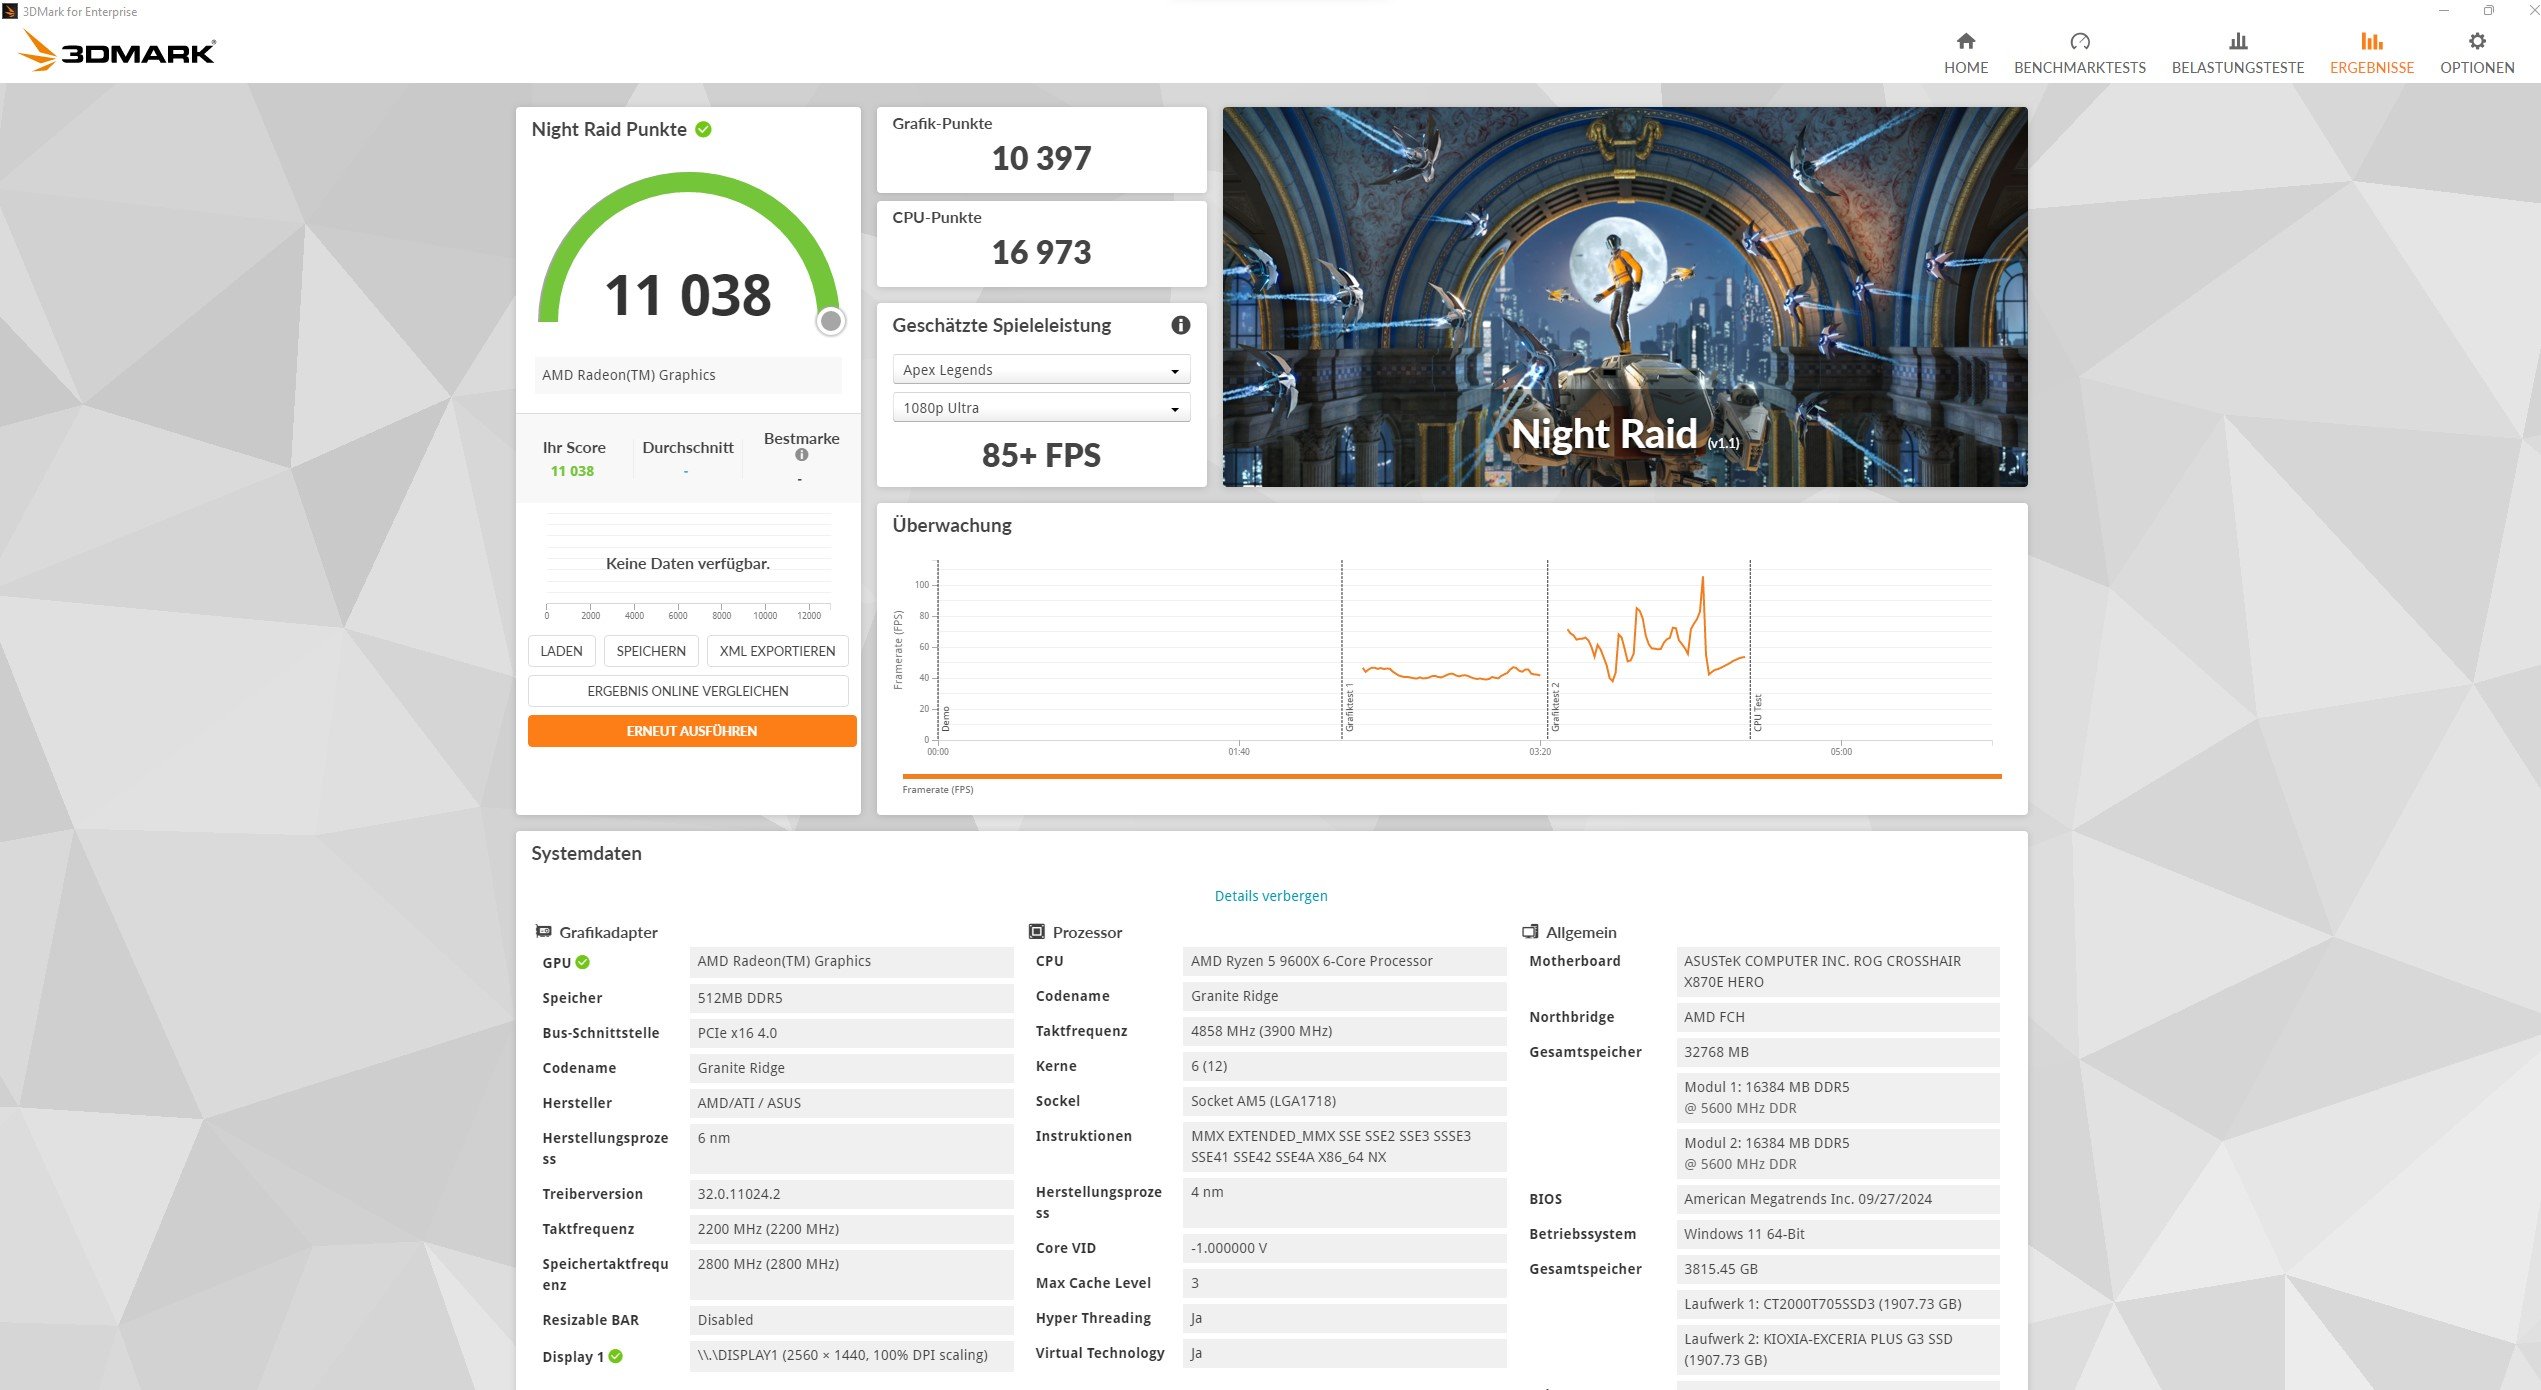
Task: Click the BIOS value American Megatrends Inc.
Action: tap(1837, 1199)
